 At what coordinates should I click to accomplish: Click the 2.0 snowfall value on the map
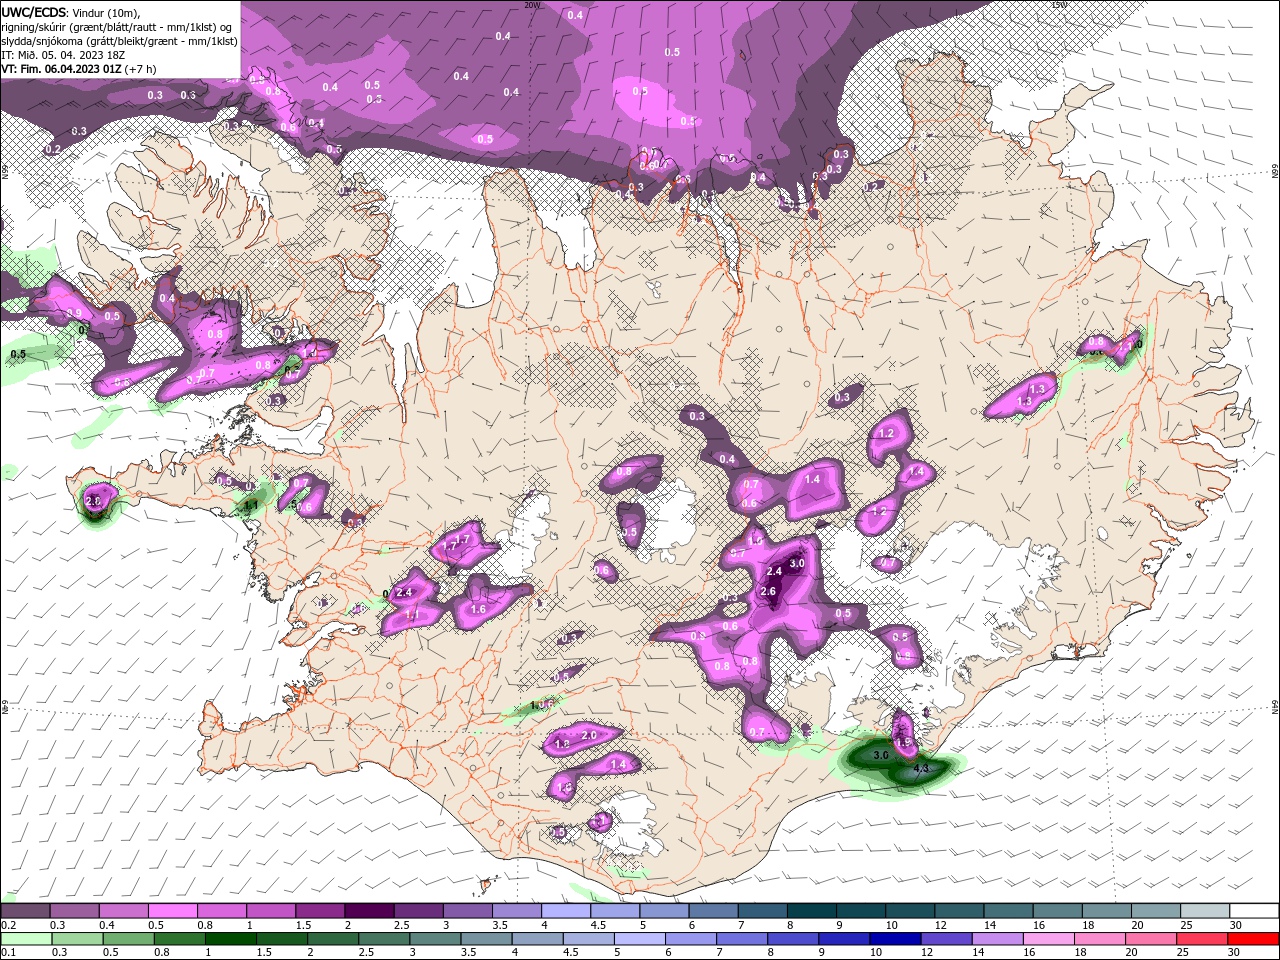click(588, 735)
